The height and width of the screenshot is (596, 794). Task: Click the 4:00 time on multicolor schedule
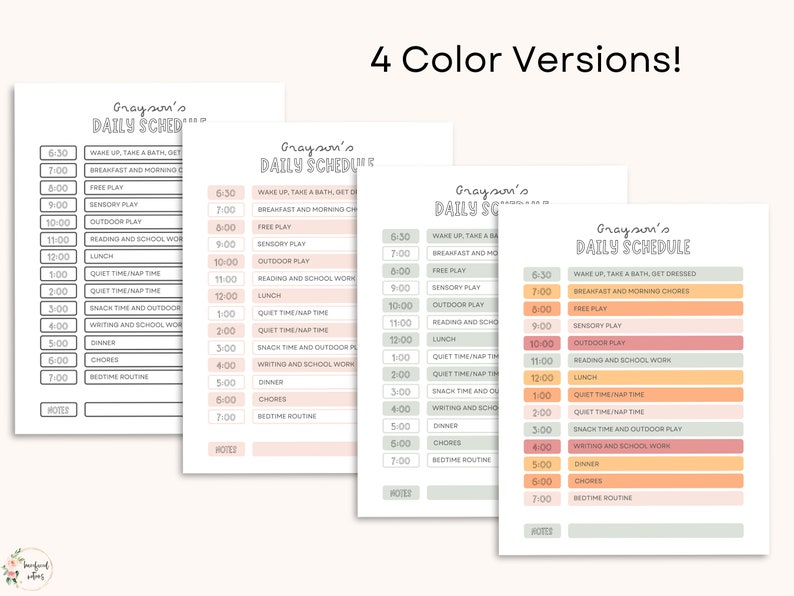pyautogui.click(x=542, y=447)
